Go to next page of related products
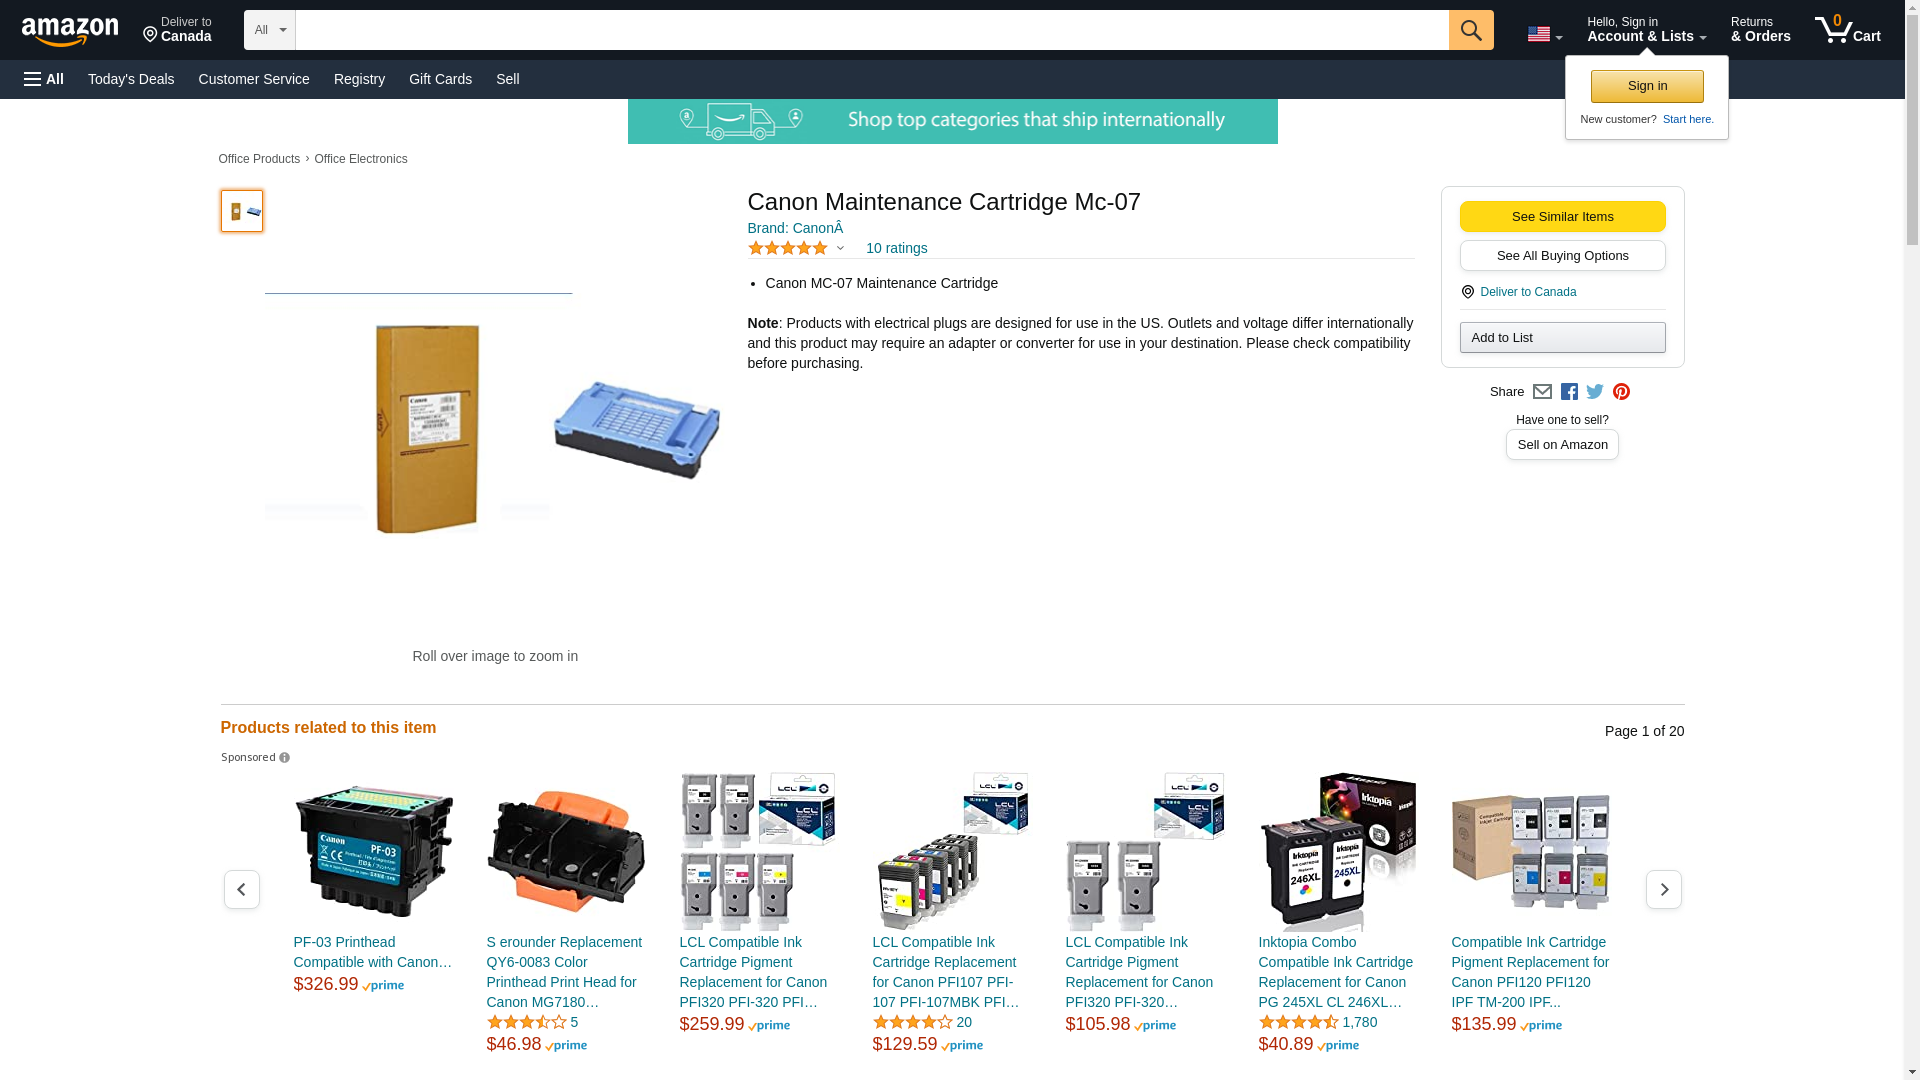This screenshot has height=1080, width=1920. [1663, 889]
